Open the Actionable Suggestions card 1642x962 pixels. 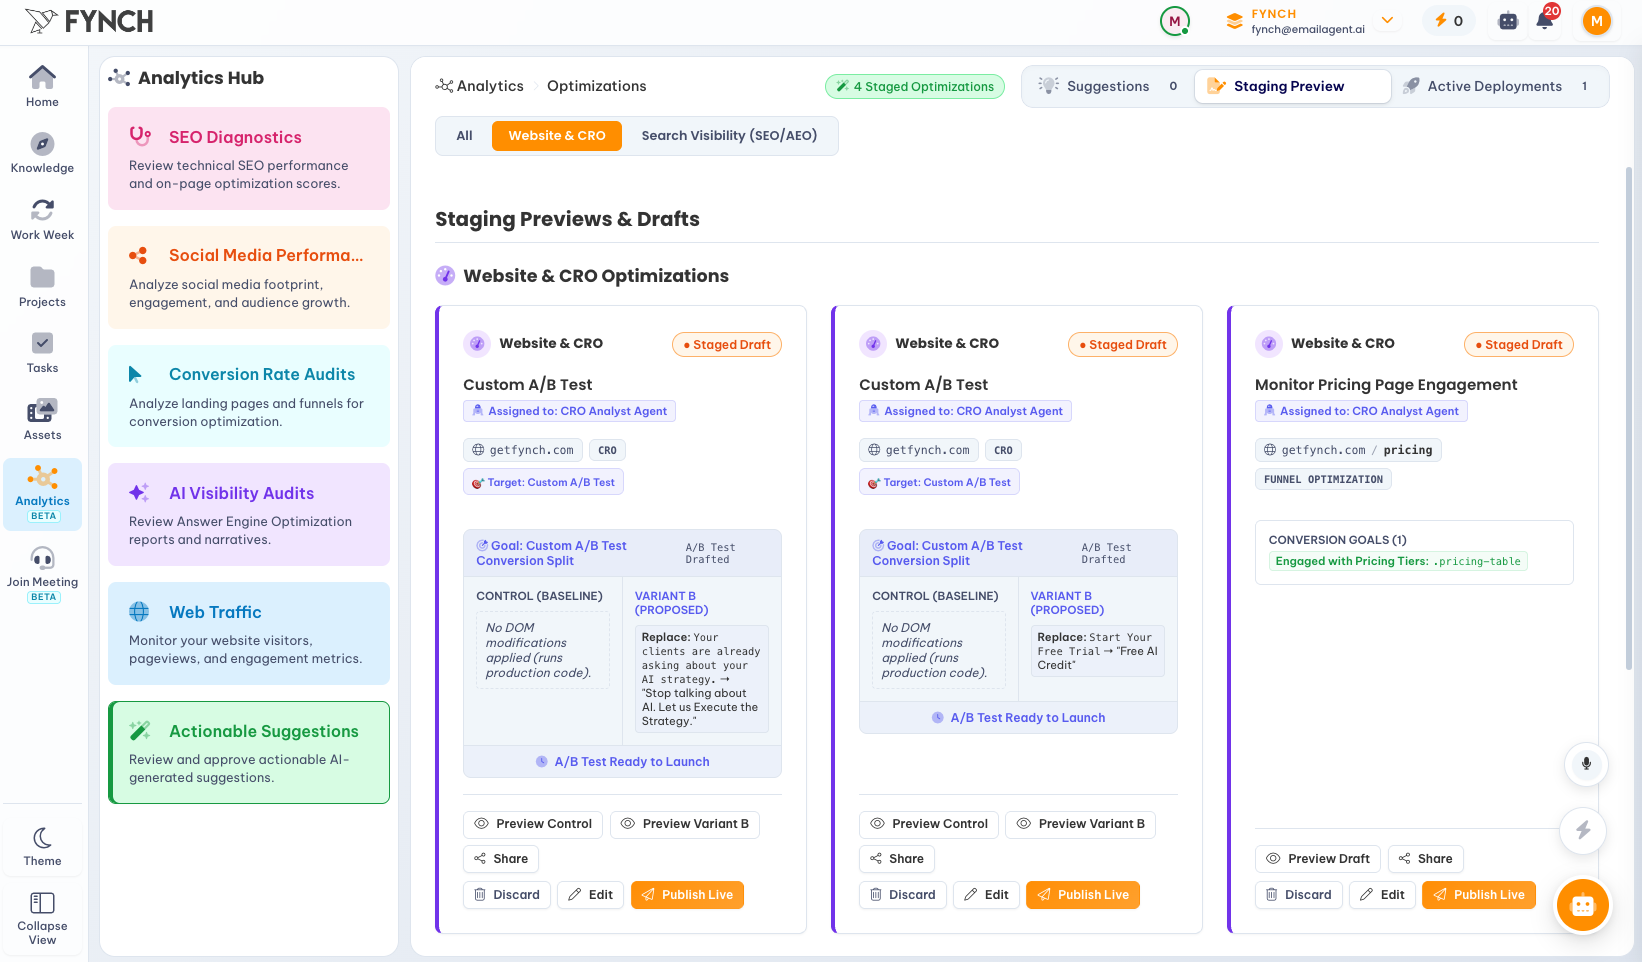tap(249, 752)
